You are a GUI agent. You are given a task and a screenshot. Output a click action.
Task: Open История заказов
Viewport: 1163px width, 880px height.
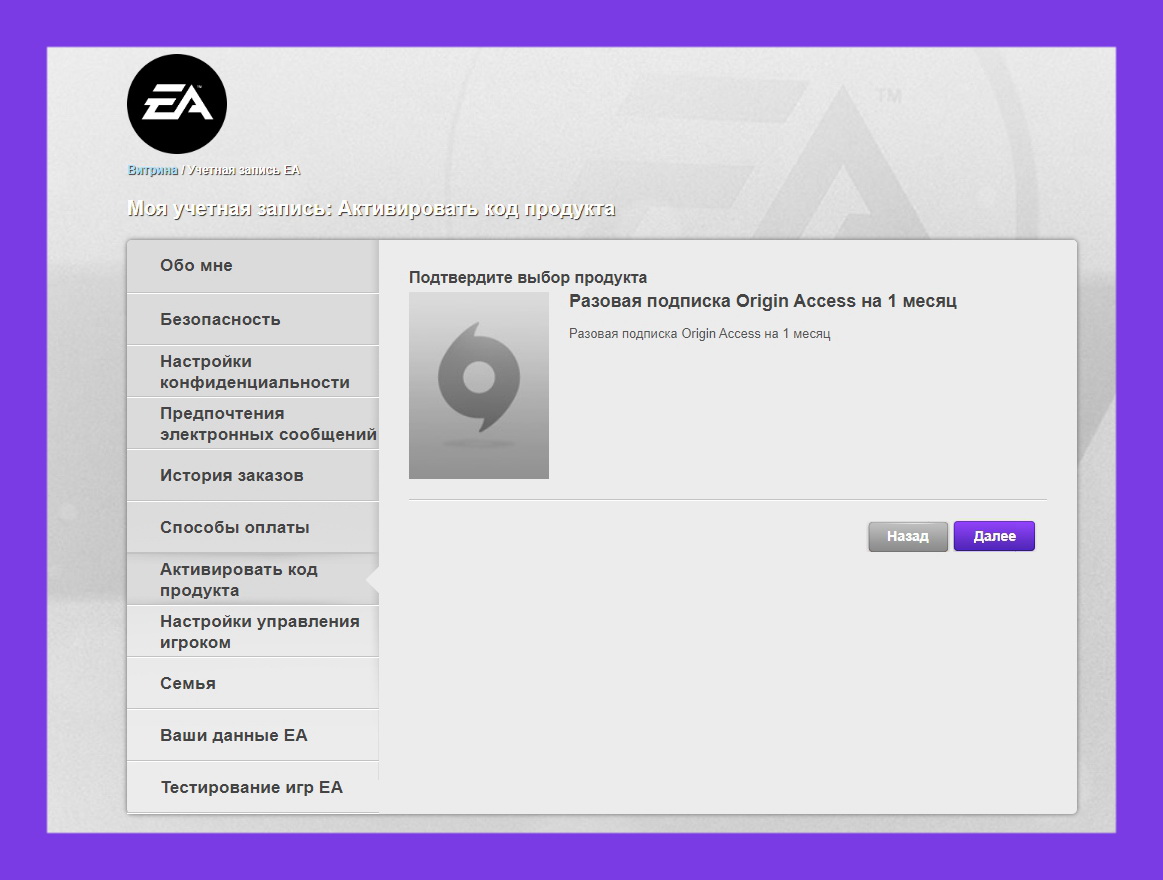tap(253, 475)
